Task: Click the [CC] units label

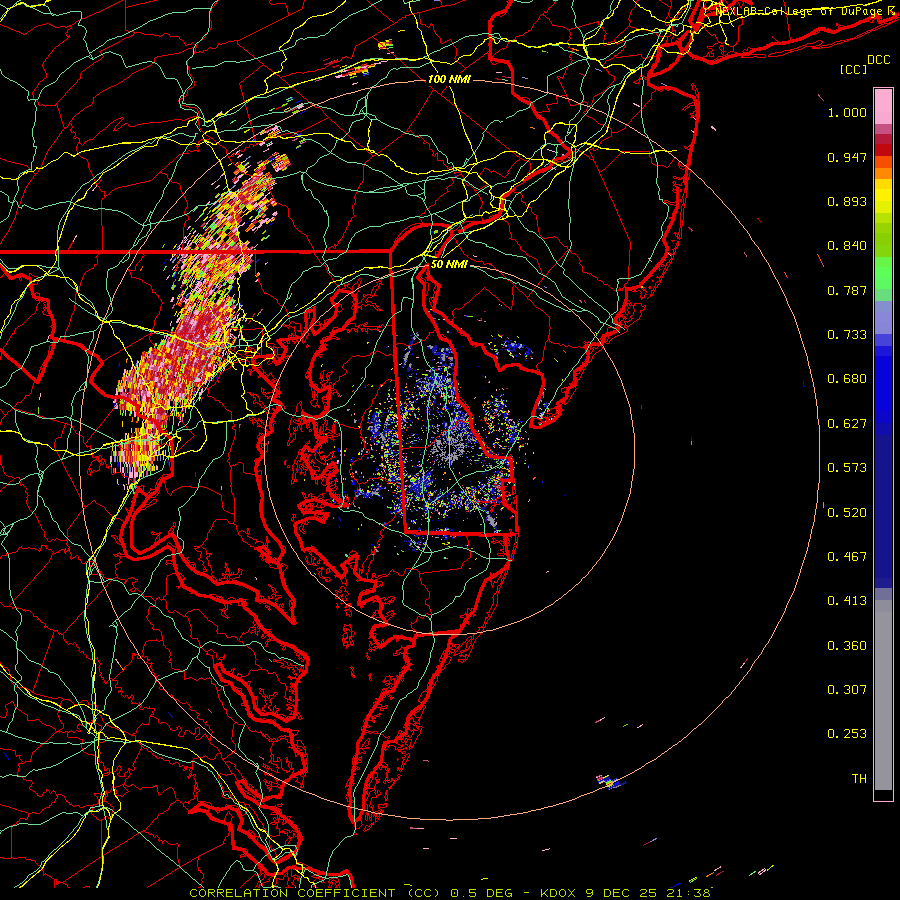Action: pos(854,69)
